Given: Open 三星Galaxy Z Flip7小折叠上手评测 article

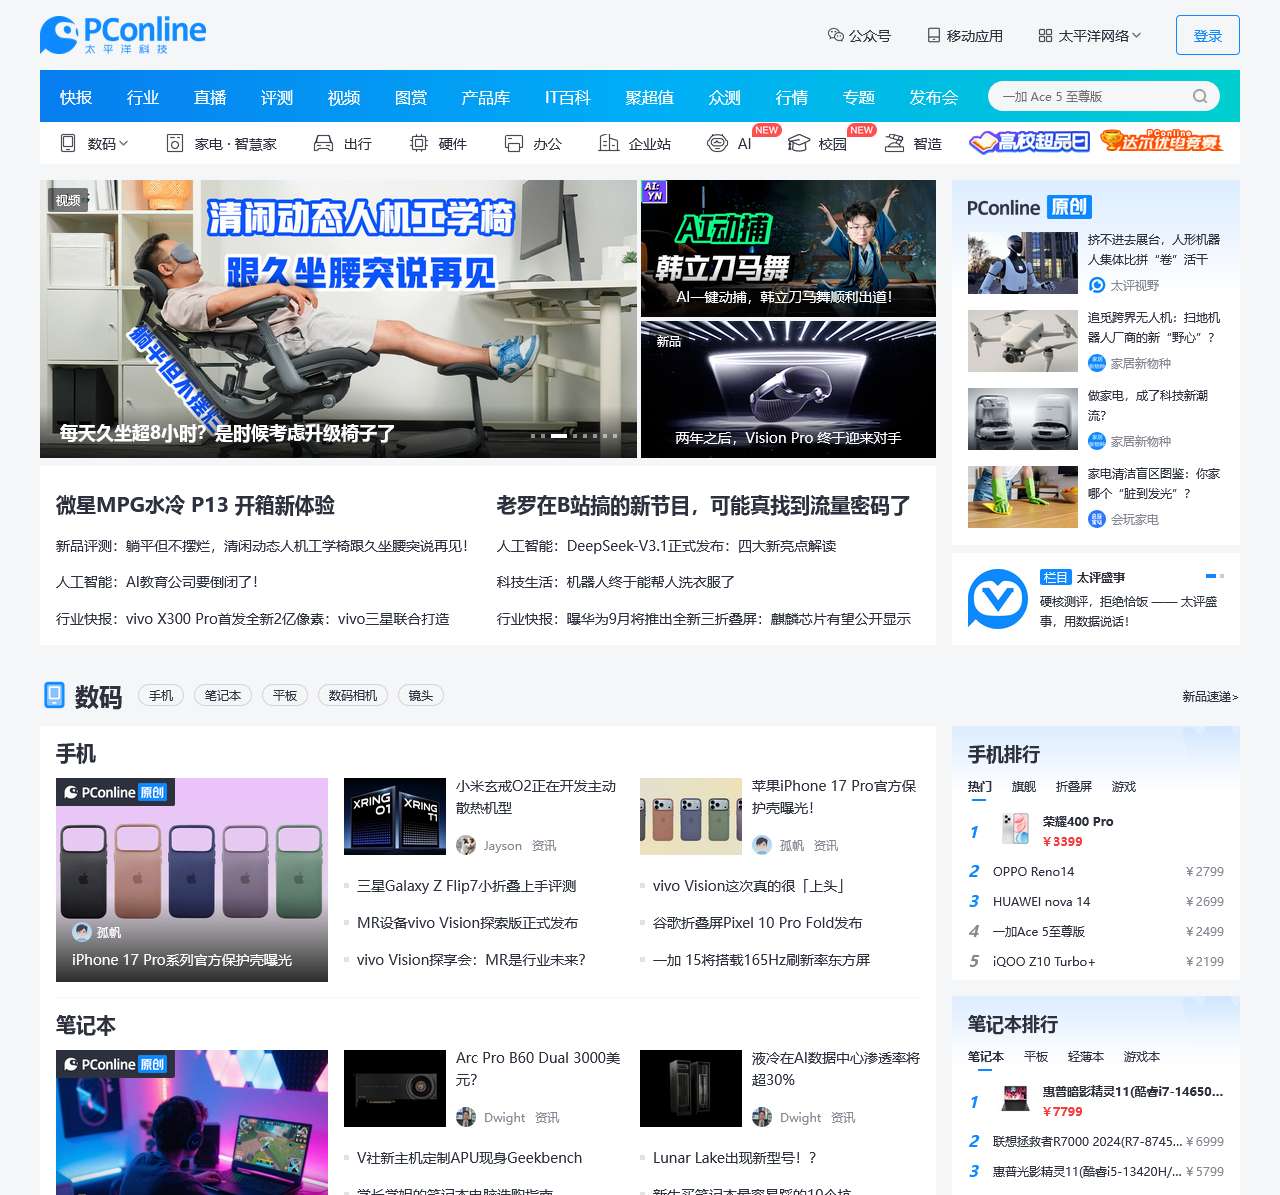Looking at the screenshot, I should coord(466,886).
